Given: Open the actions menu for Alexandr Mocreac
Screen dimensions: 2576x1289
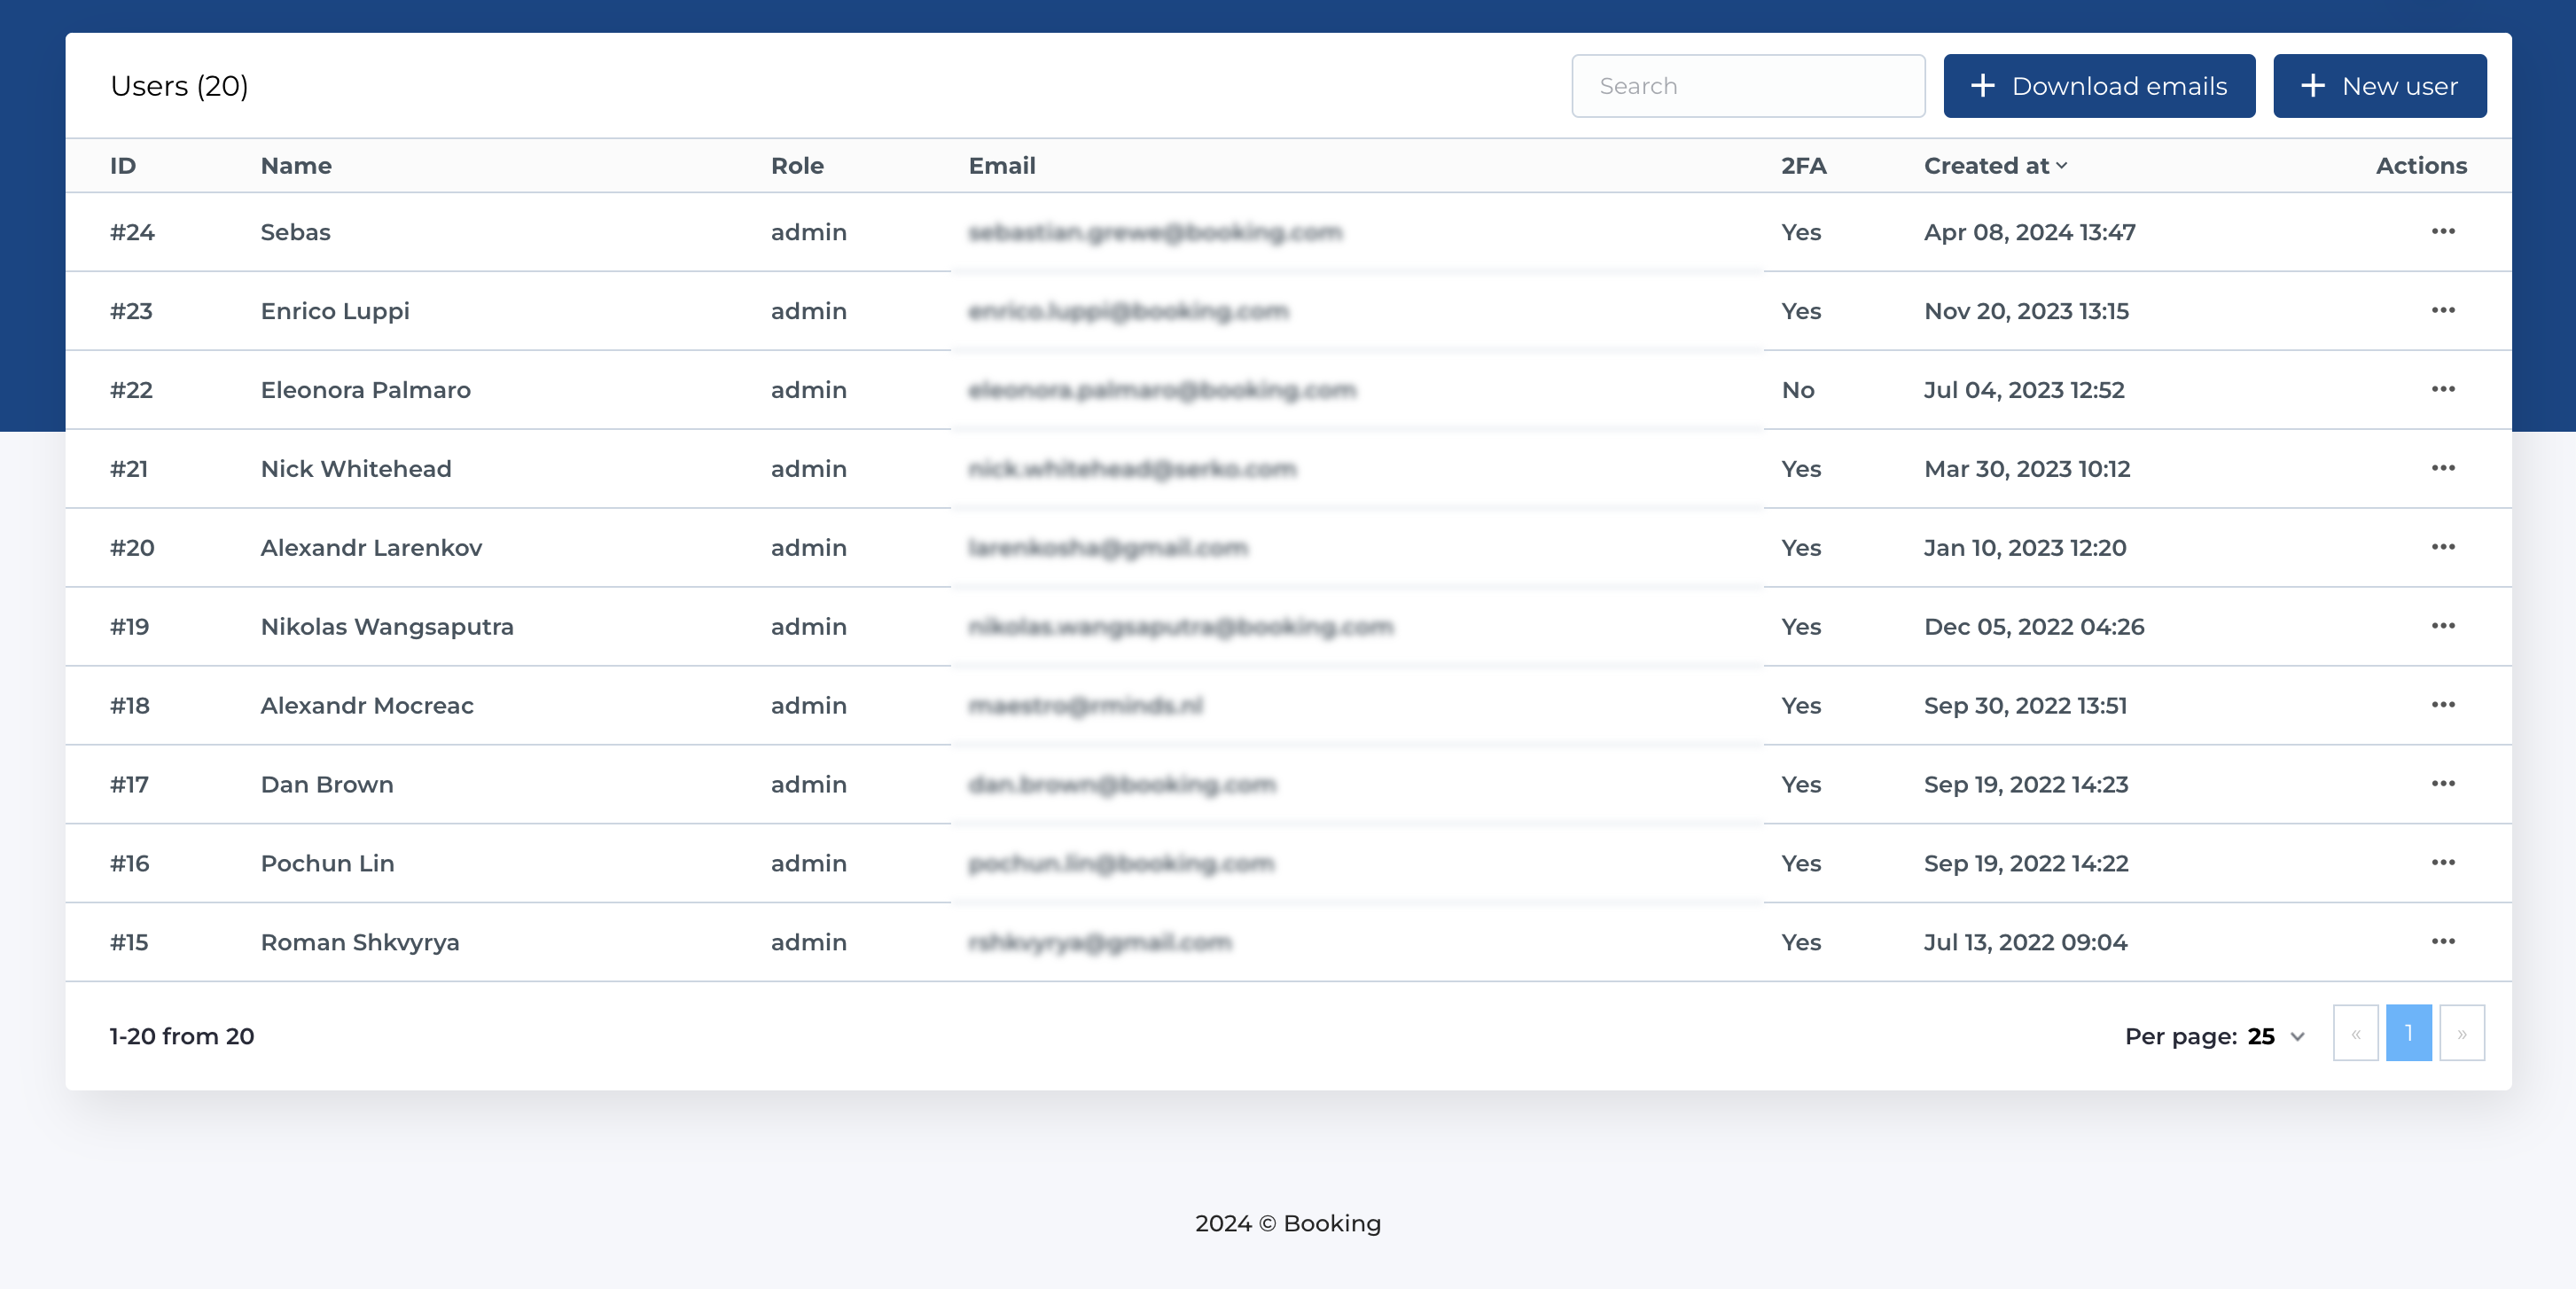Looking at the screenshot, I should (x=2444, y=705).
